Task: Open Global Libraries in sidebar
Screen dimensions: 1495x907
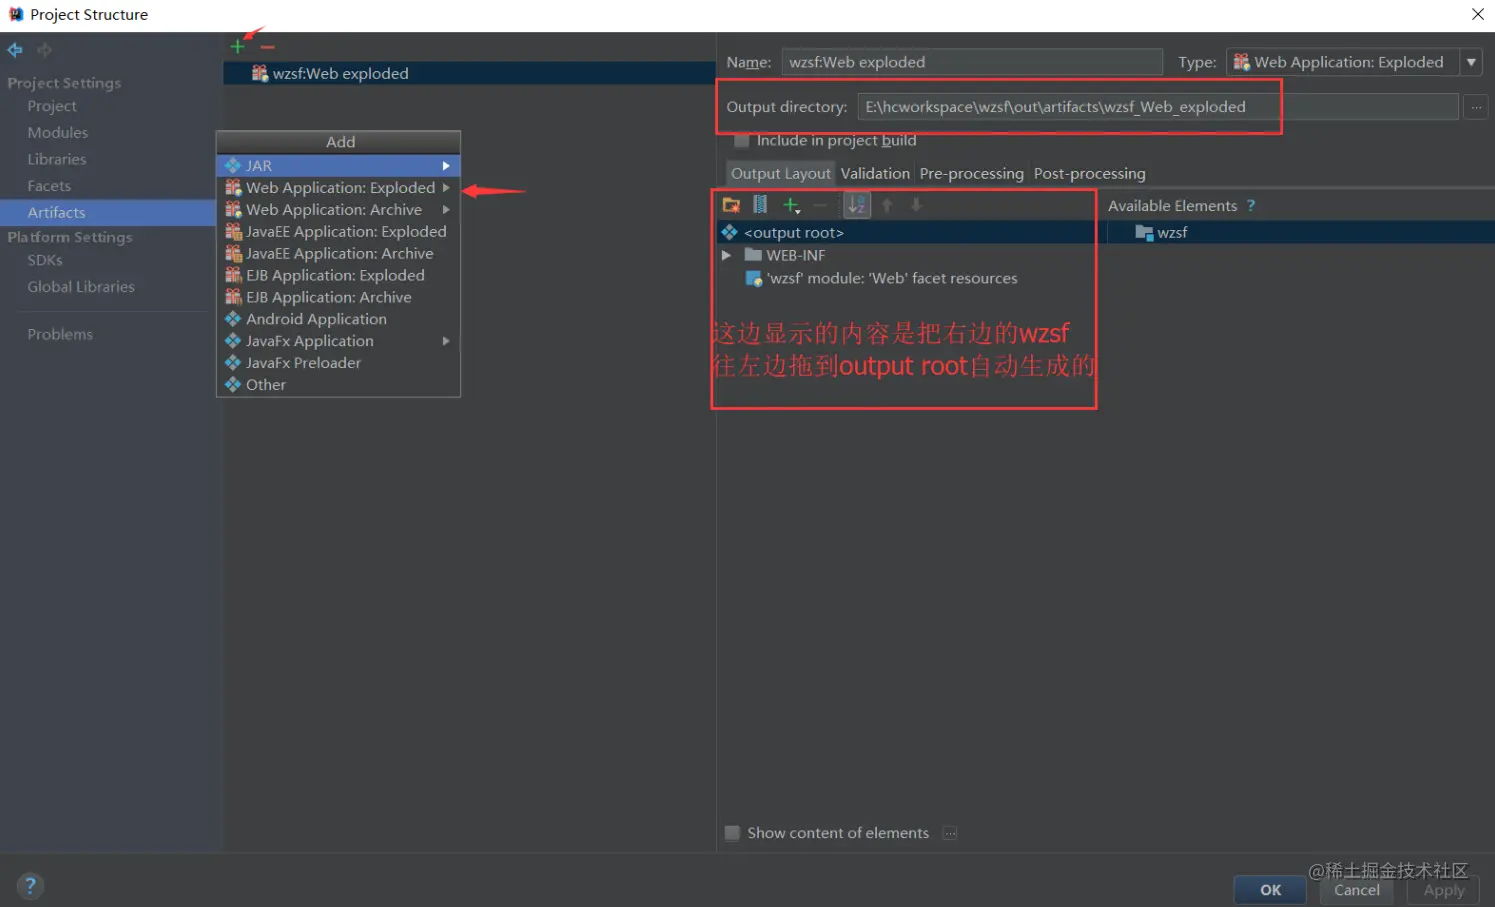Action: coord(81,287)
